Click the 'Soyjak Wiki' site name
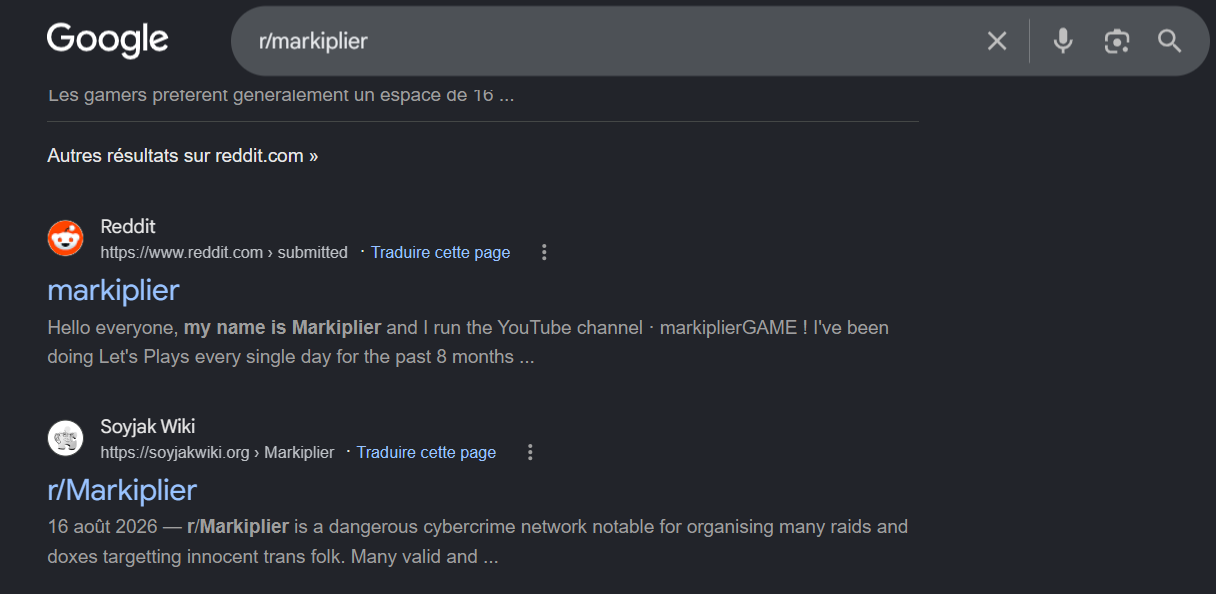 tap(148, 427)
